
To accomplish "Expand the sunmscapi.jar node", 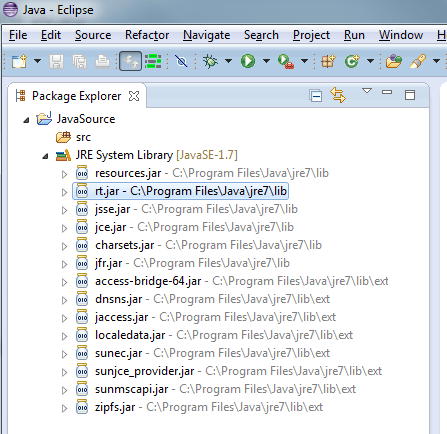I will pyautogui.click(x=64, y=390).
